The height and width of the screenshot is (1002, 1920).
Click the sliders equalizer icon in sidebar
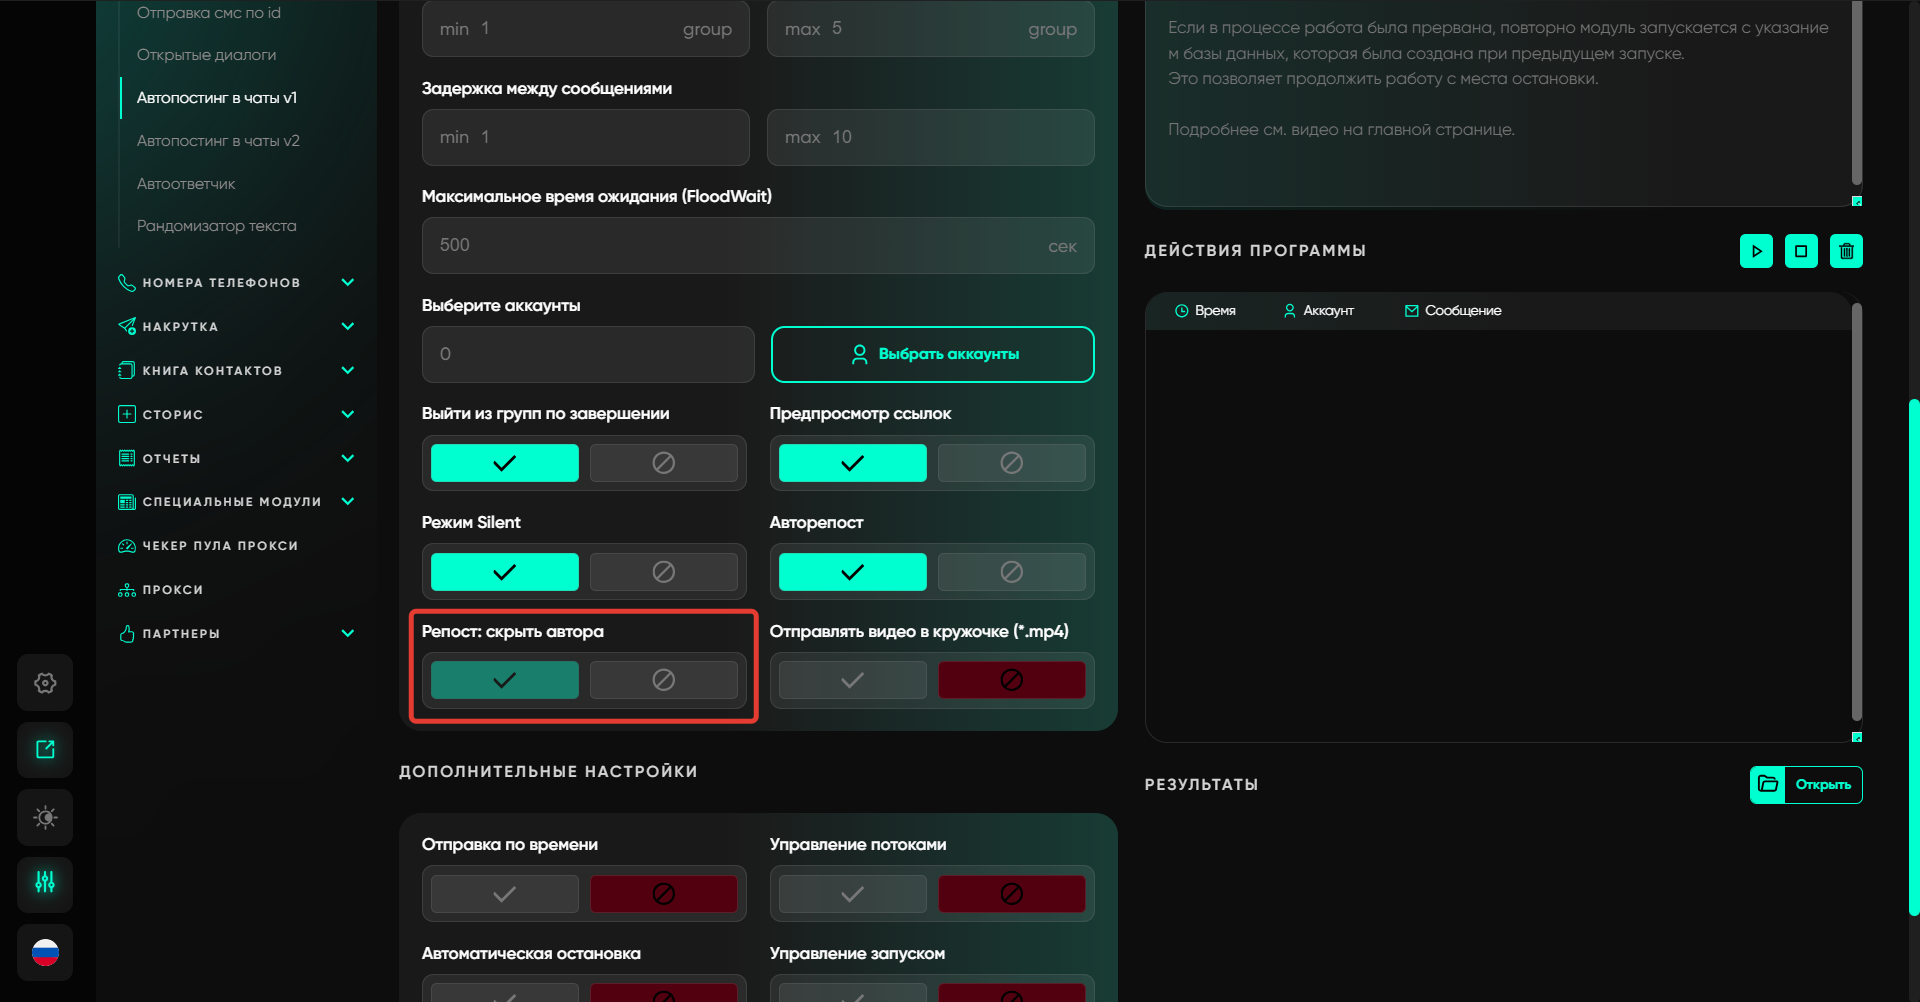45,883
